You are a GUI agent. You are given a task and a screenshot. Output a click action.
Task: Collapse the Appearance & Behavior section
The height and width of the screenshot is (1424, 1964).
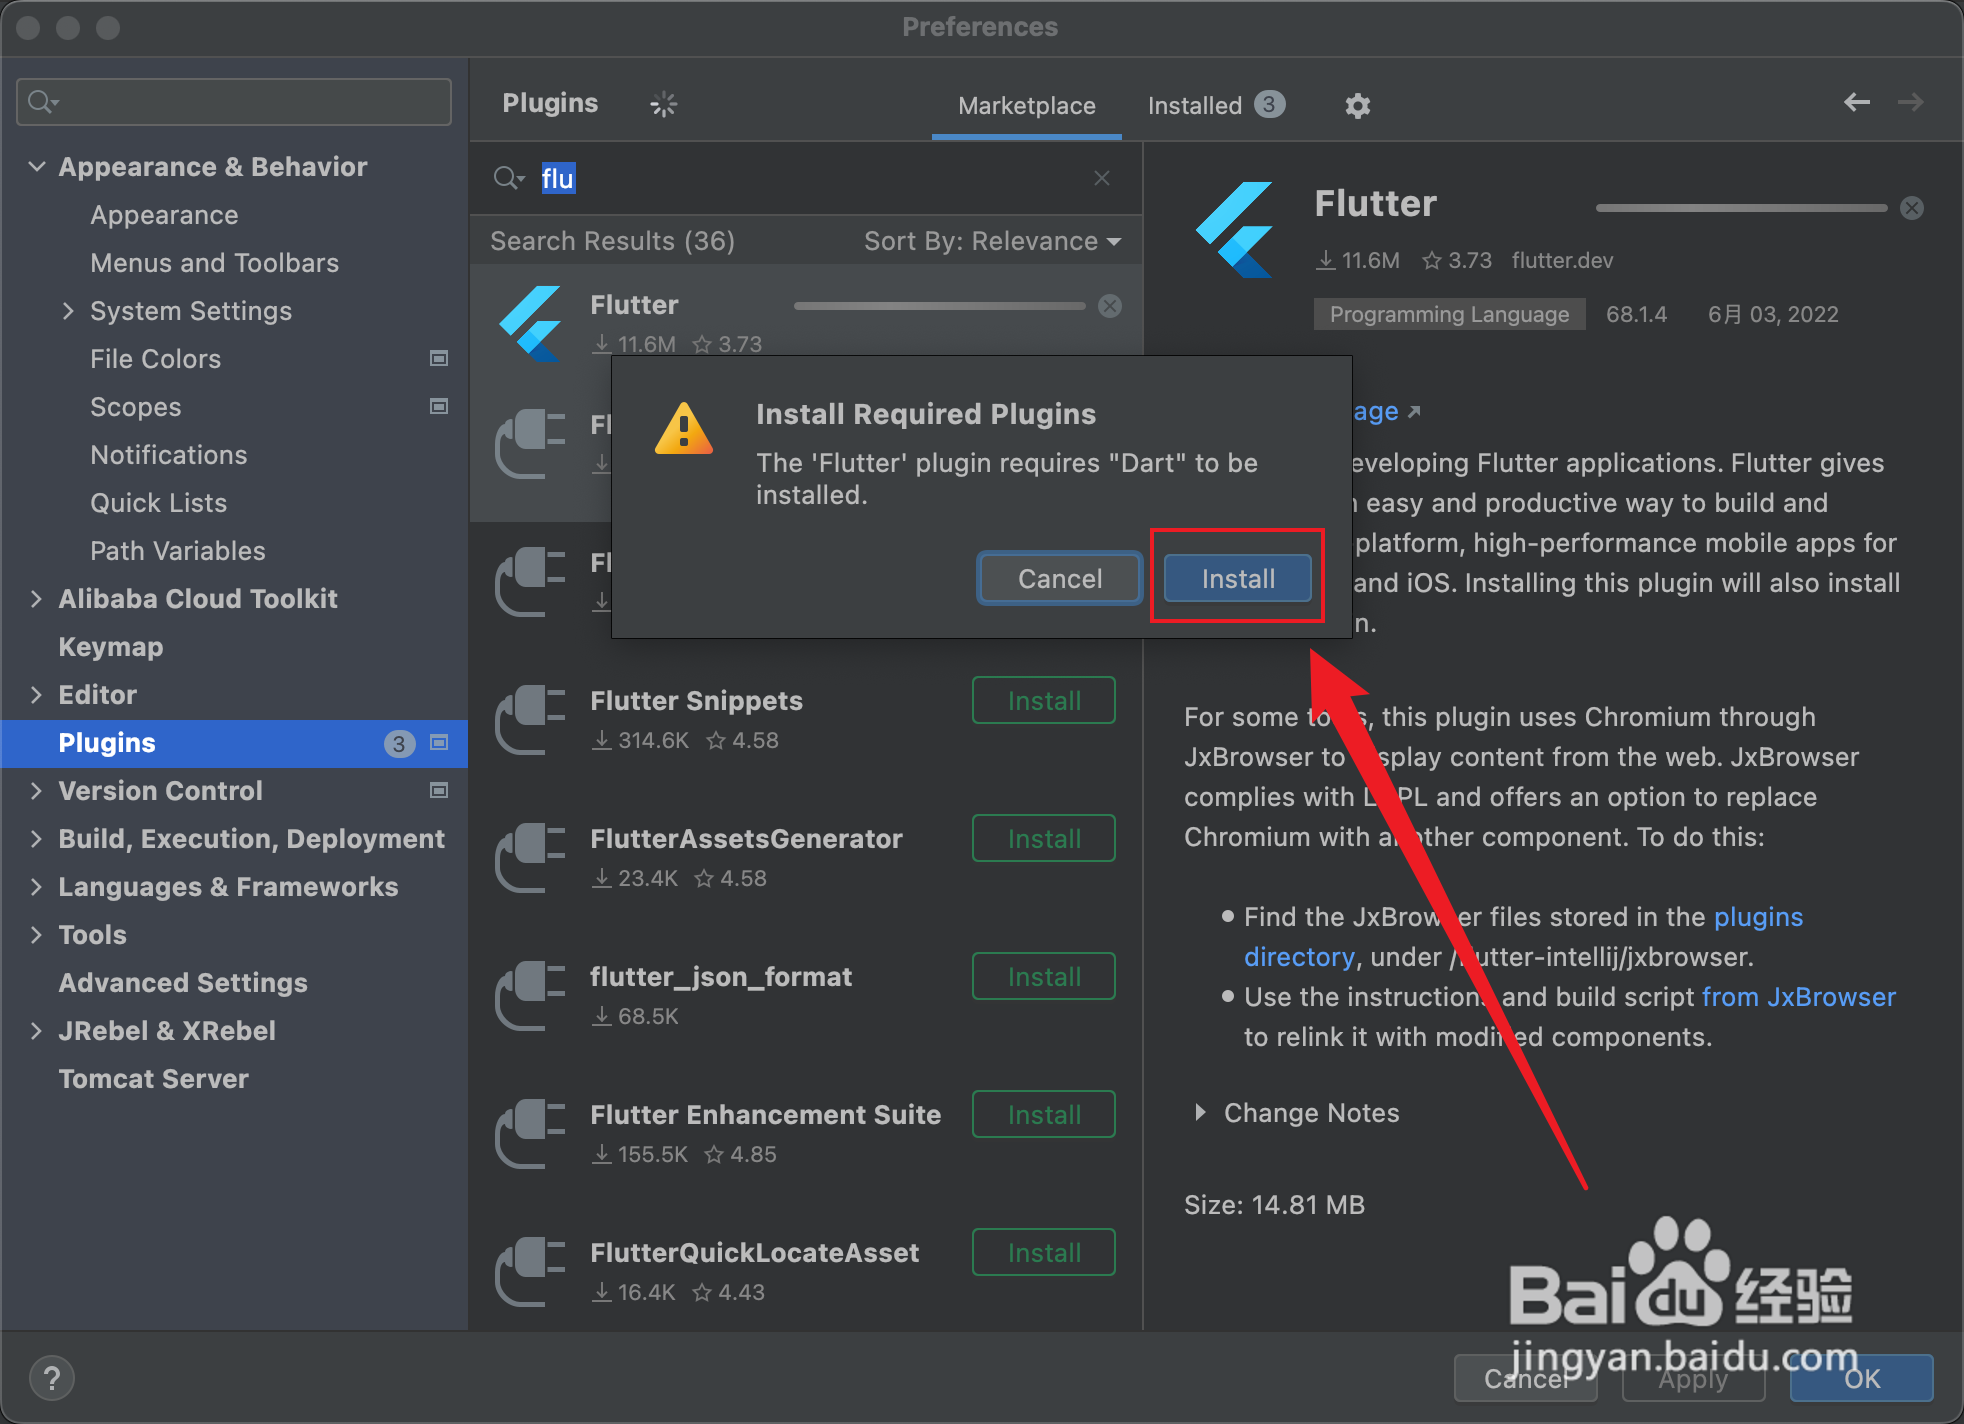point(37,166)
